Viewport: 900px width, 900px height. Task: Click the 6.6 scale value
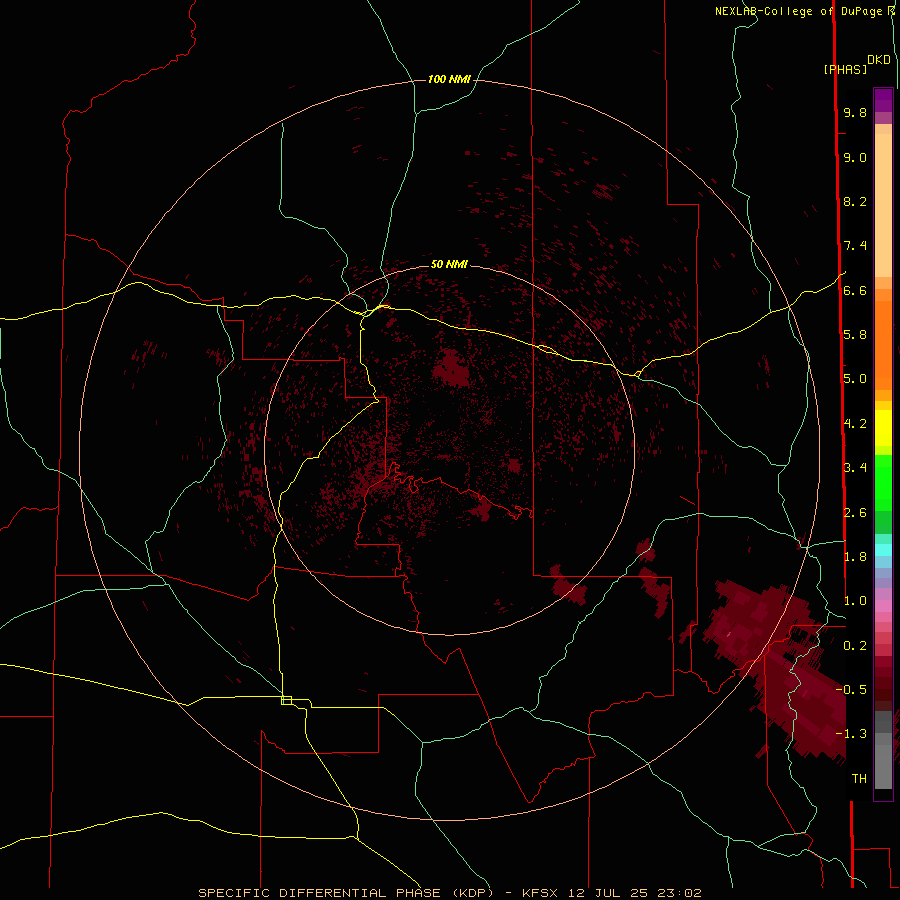point(855,290)
